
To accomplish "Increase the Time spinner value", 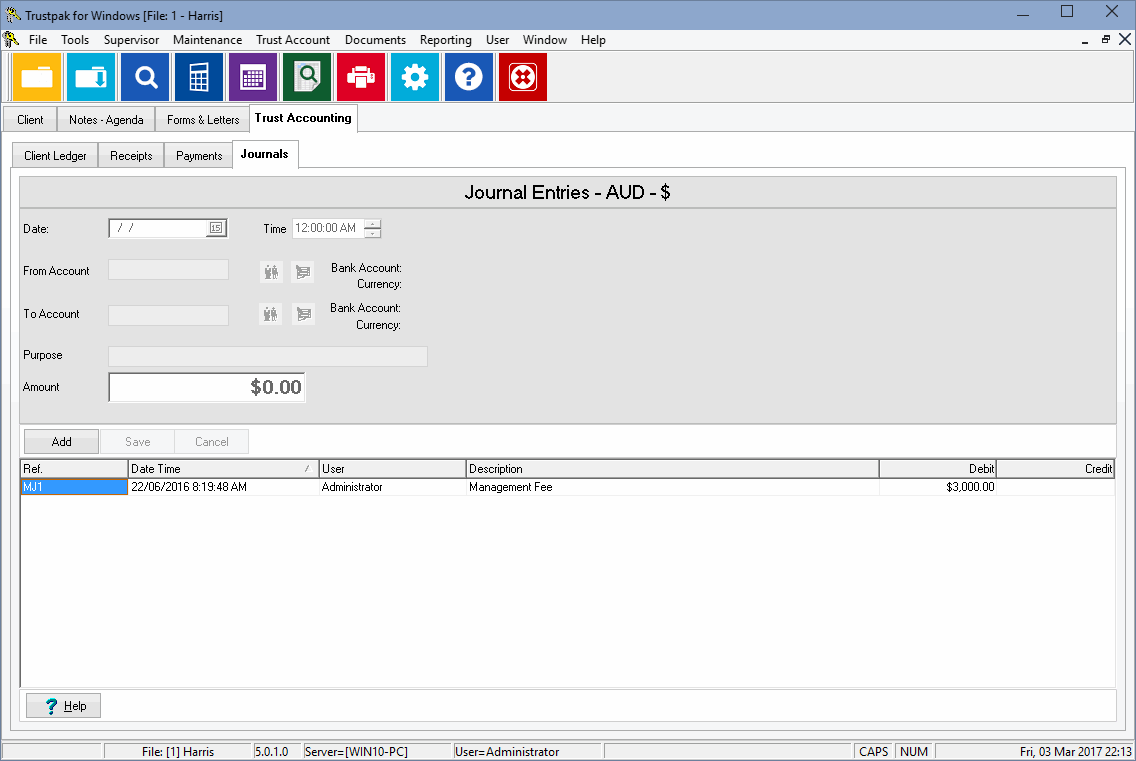I will (x=372, y=224).
